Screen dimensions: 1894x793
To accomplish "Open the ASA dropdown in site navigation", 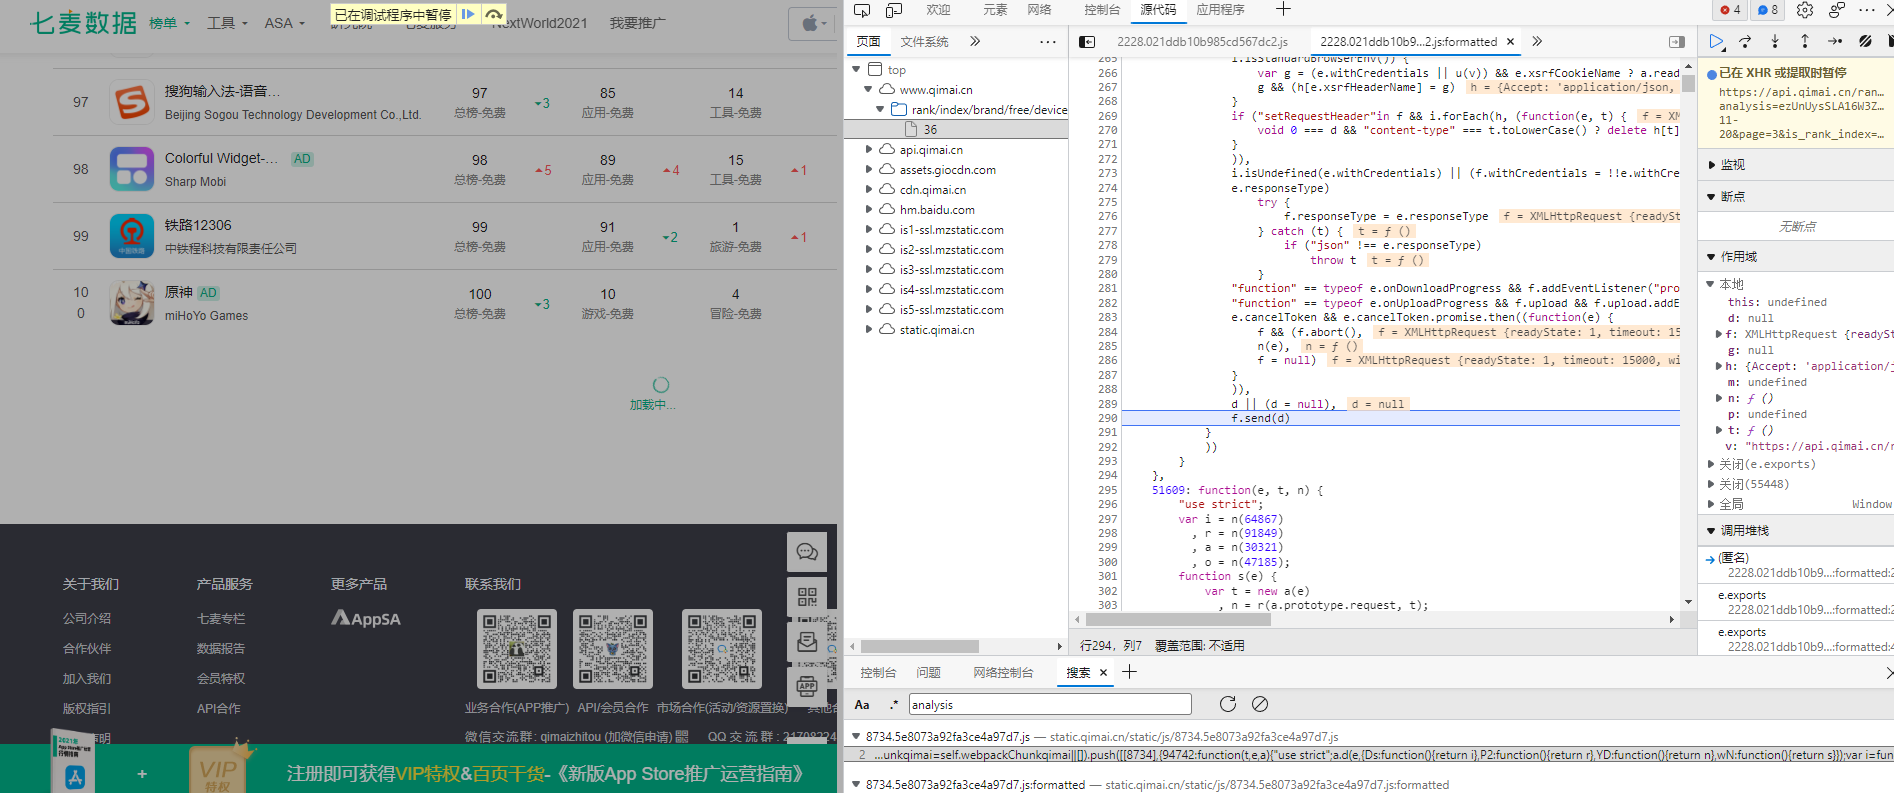I will pyautogui.click(x=284, y=23).
